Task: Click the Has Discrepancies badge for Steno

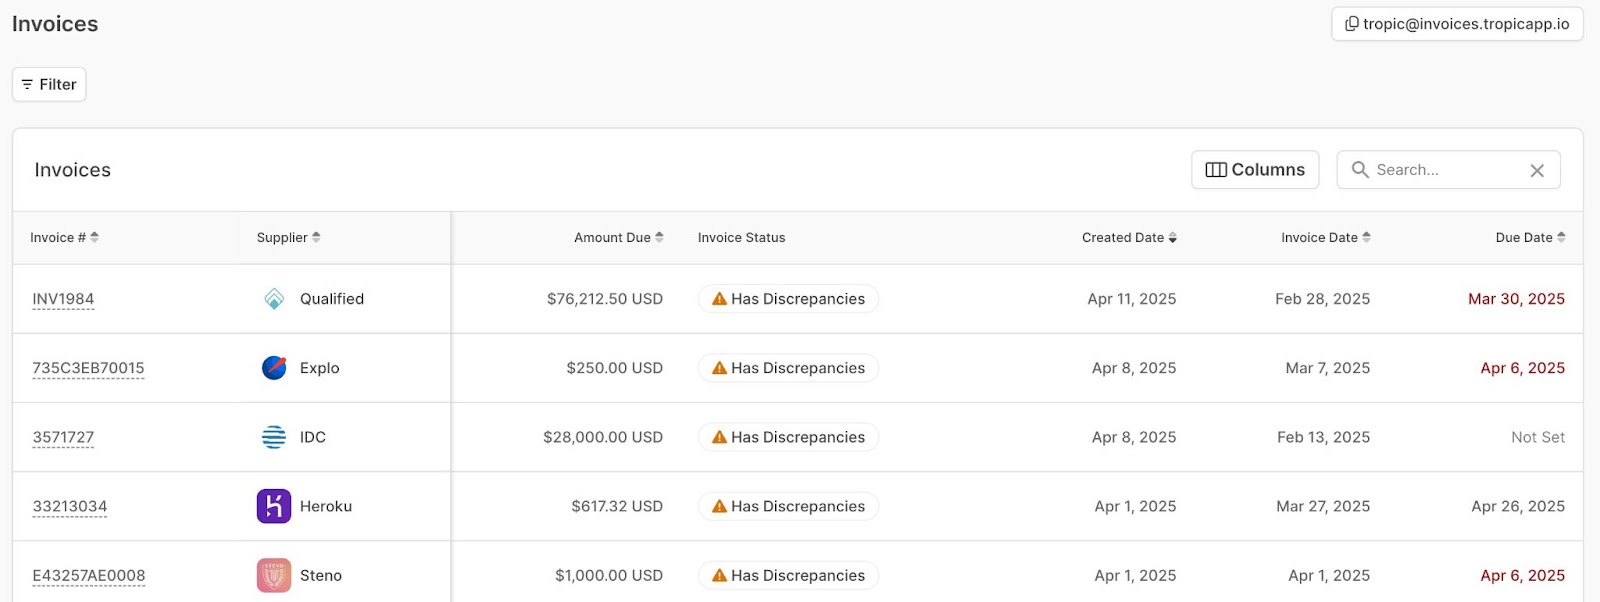Action: [788, 575]
